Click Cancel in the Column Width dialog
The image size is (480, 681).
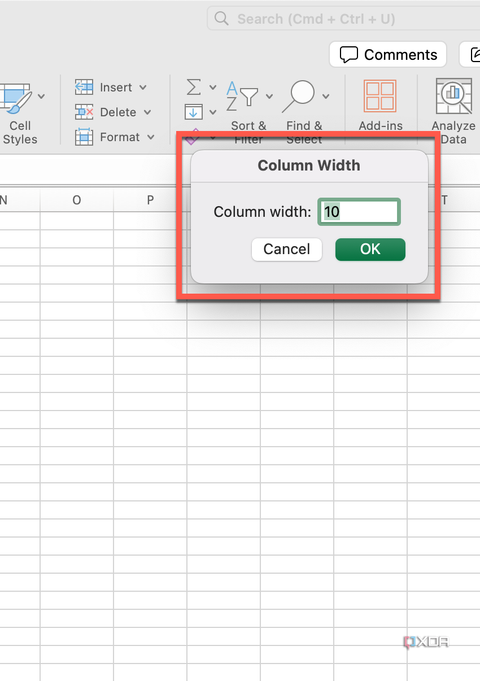tap(287, 249)
